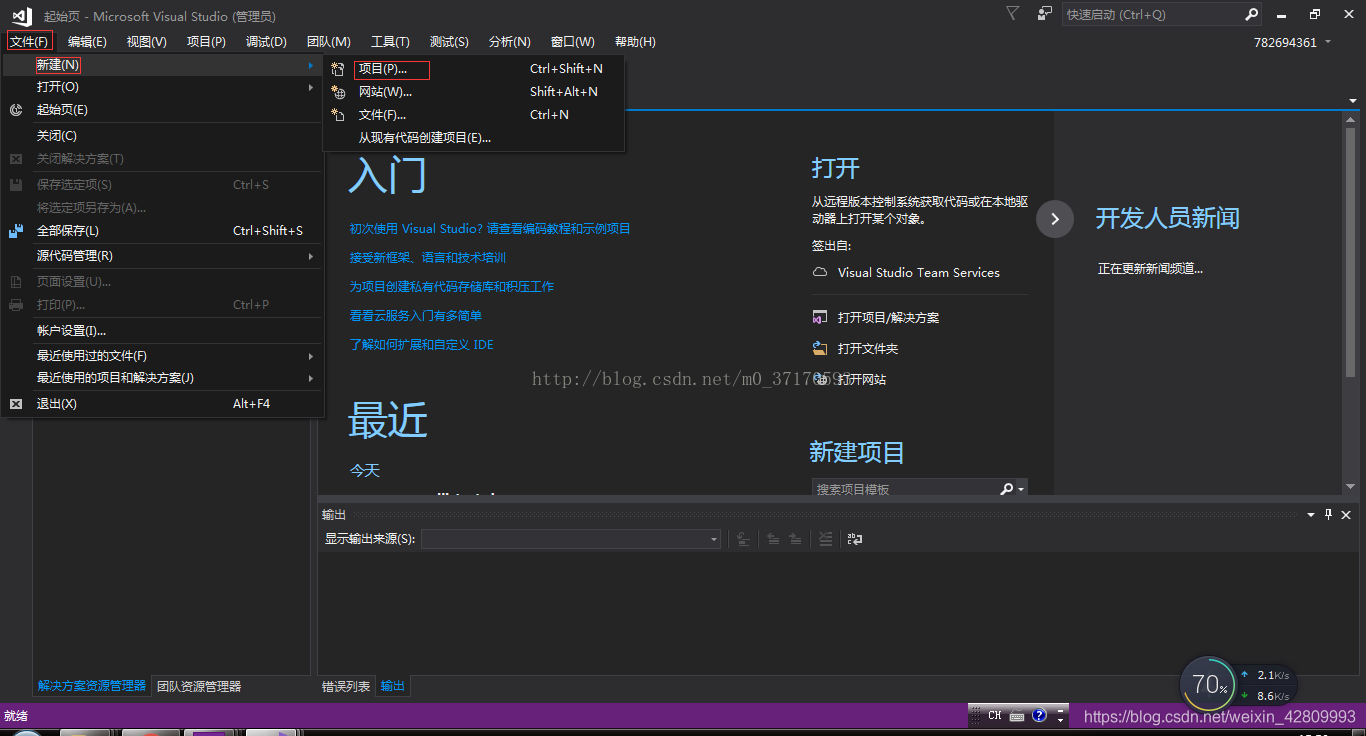Switch to 团队资源管理器 tab
This screenshot has height=736, width=1366.
199,686
